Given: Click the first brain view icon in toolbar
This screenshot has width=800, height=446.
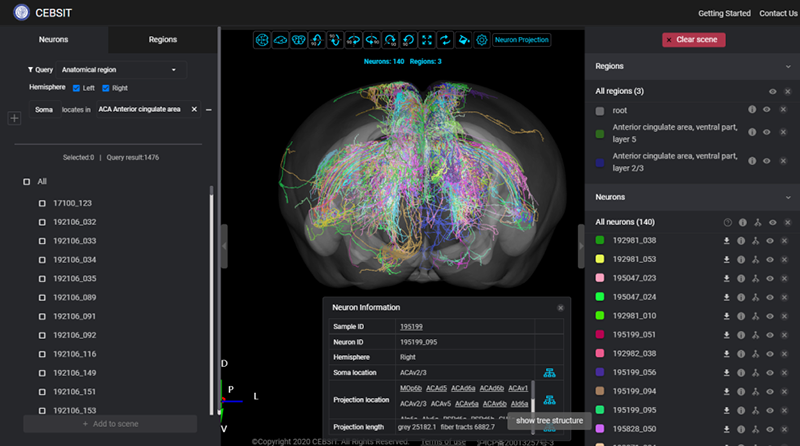Looking at the screenshot, I should pos(262,40).
